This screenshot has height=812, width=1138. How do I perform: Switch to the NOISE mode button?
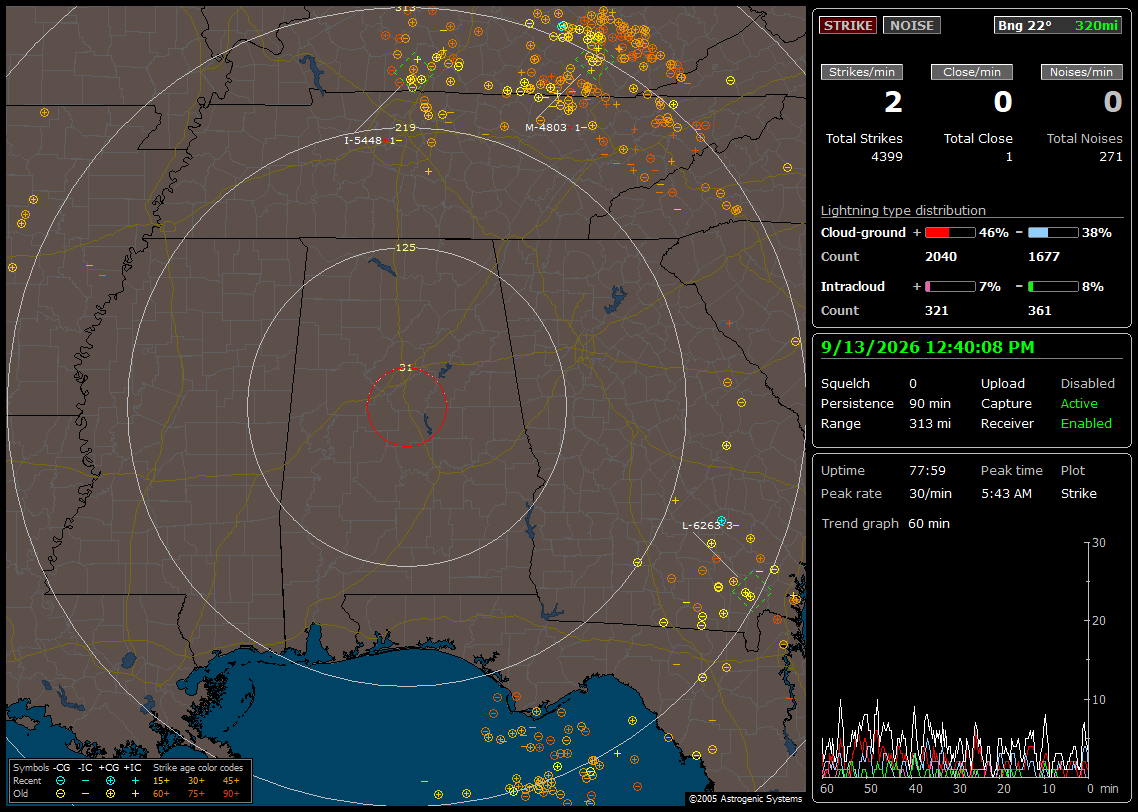[x=912, y=25]
